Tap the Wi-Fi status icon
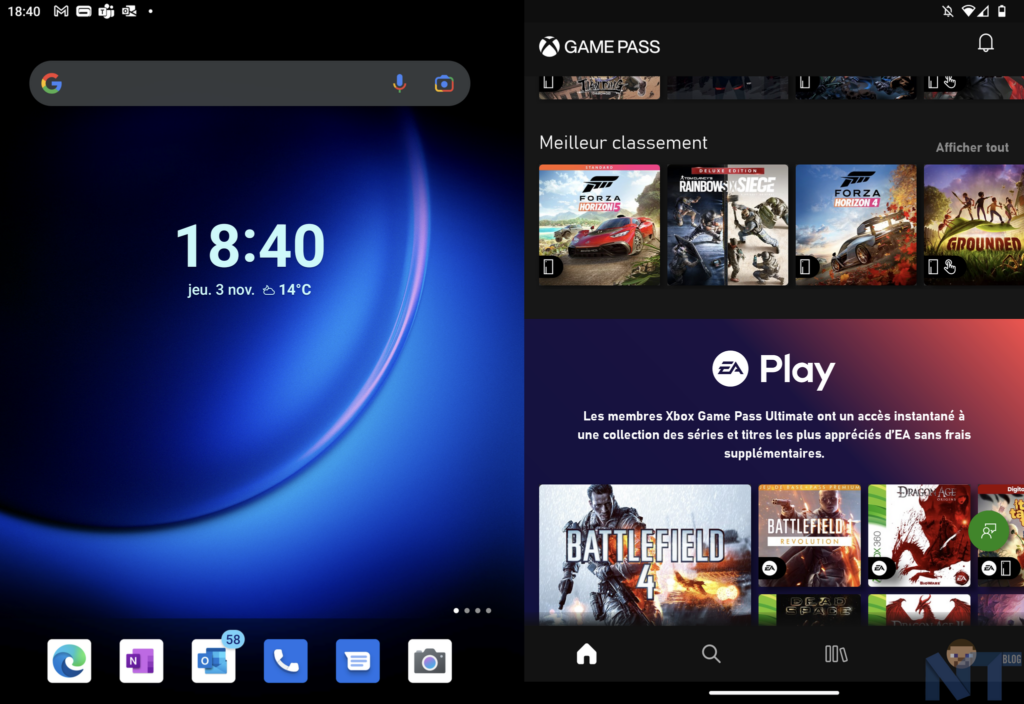 point(968,11)
